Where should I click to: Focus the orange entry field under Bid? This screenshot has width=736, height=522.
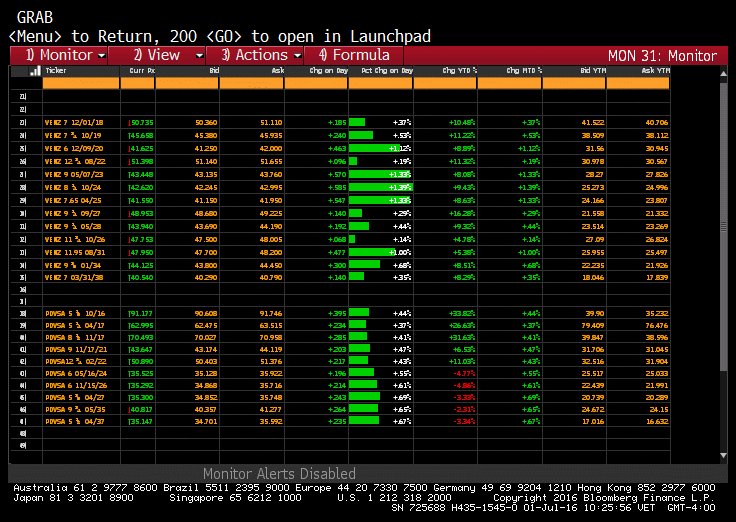(187, 84)
